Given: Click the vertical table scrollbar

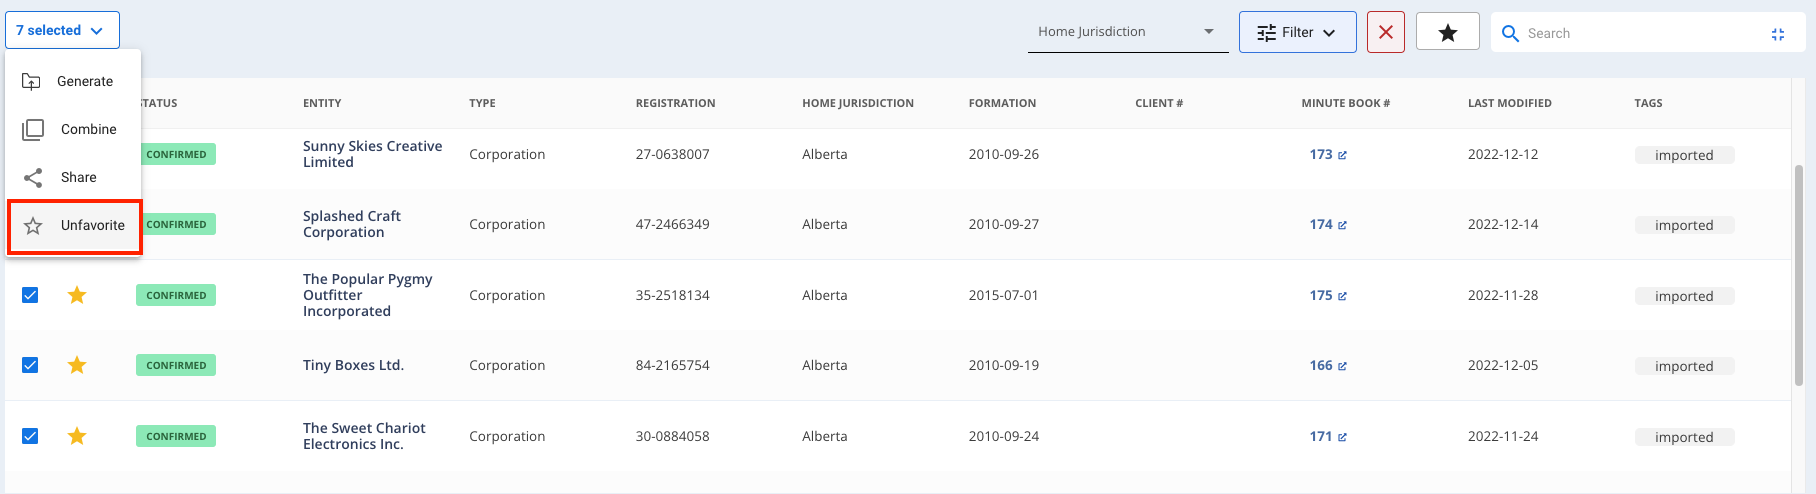Looking at the screenshot, I should coord(1799,275).
